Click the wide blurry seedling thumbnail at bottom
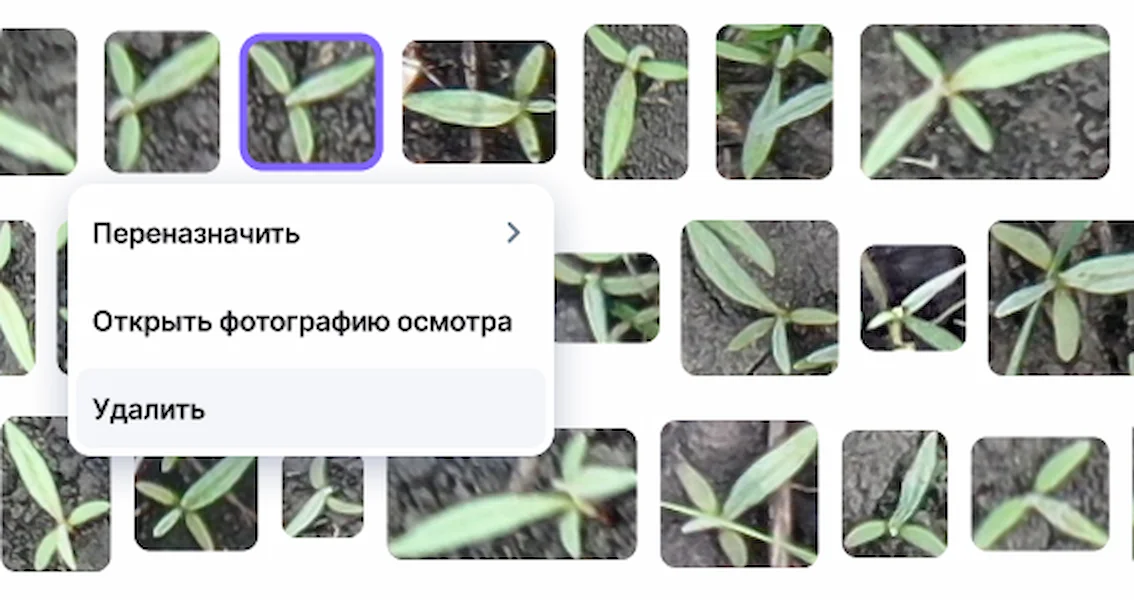Screen dimensions: 1134x600 pos(512,494)
